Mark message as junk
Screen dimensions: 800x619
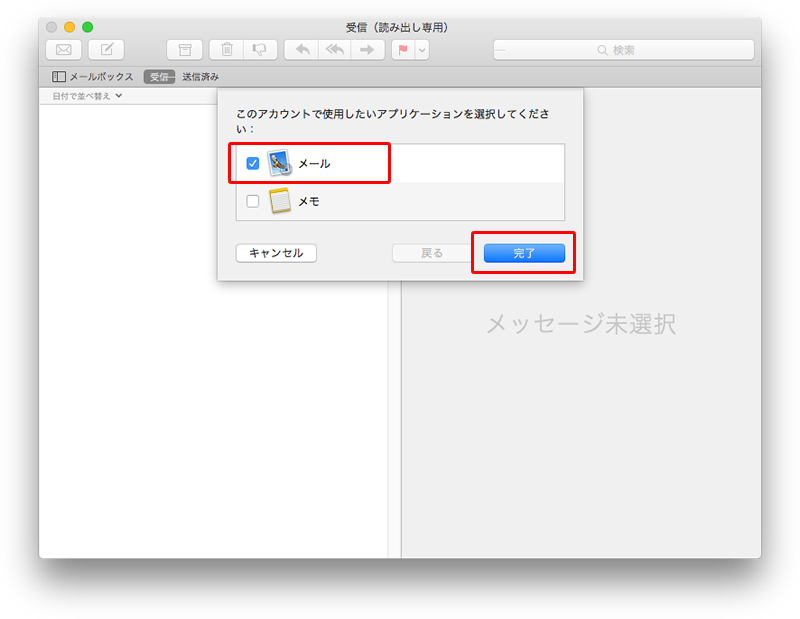[x=260, y=50]
